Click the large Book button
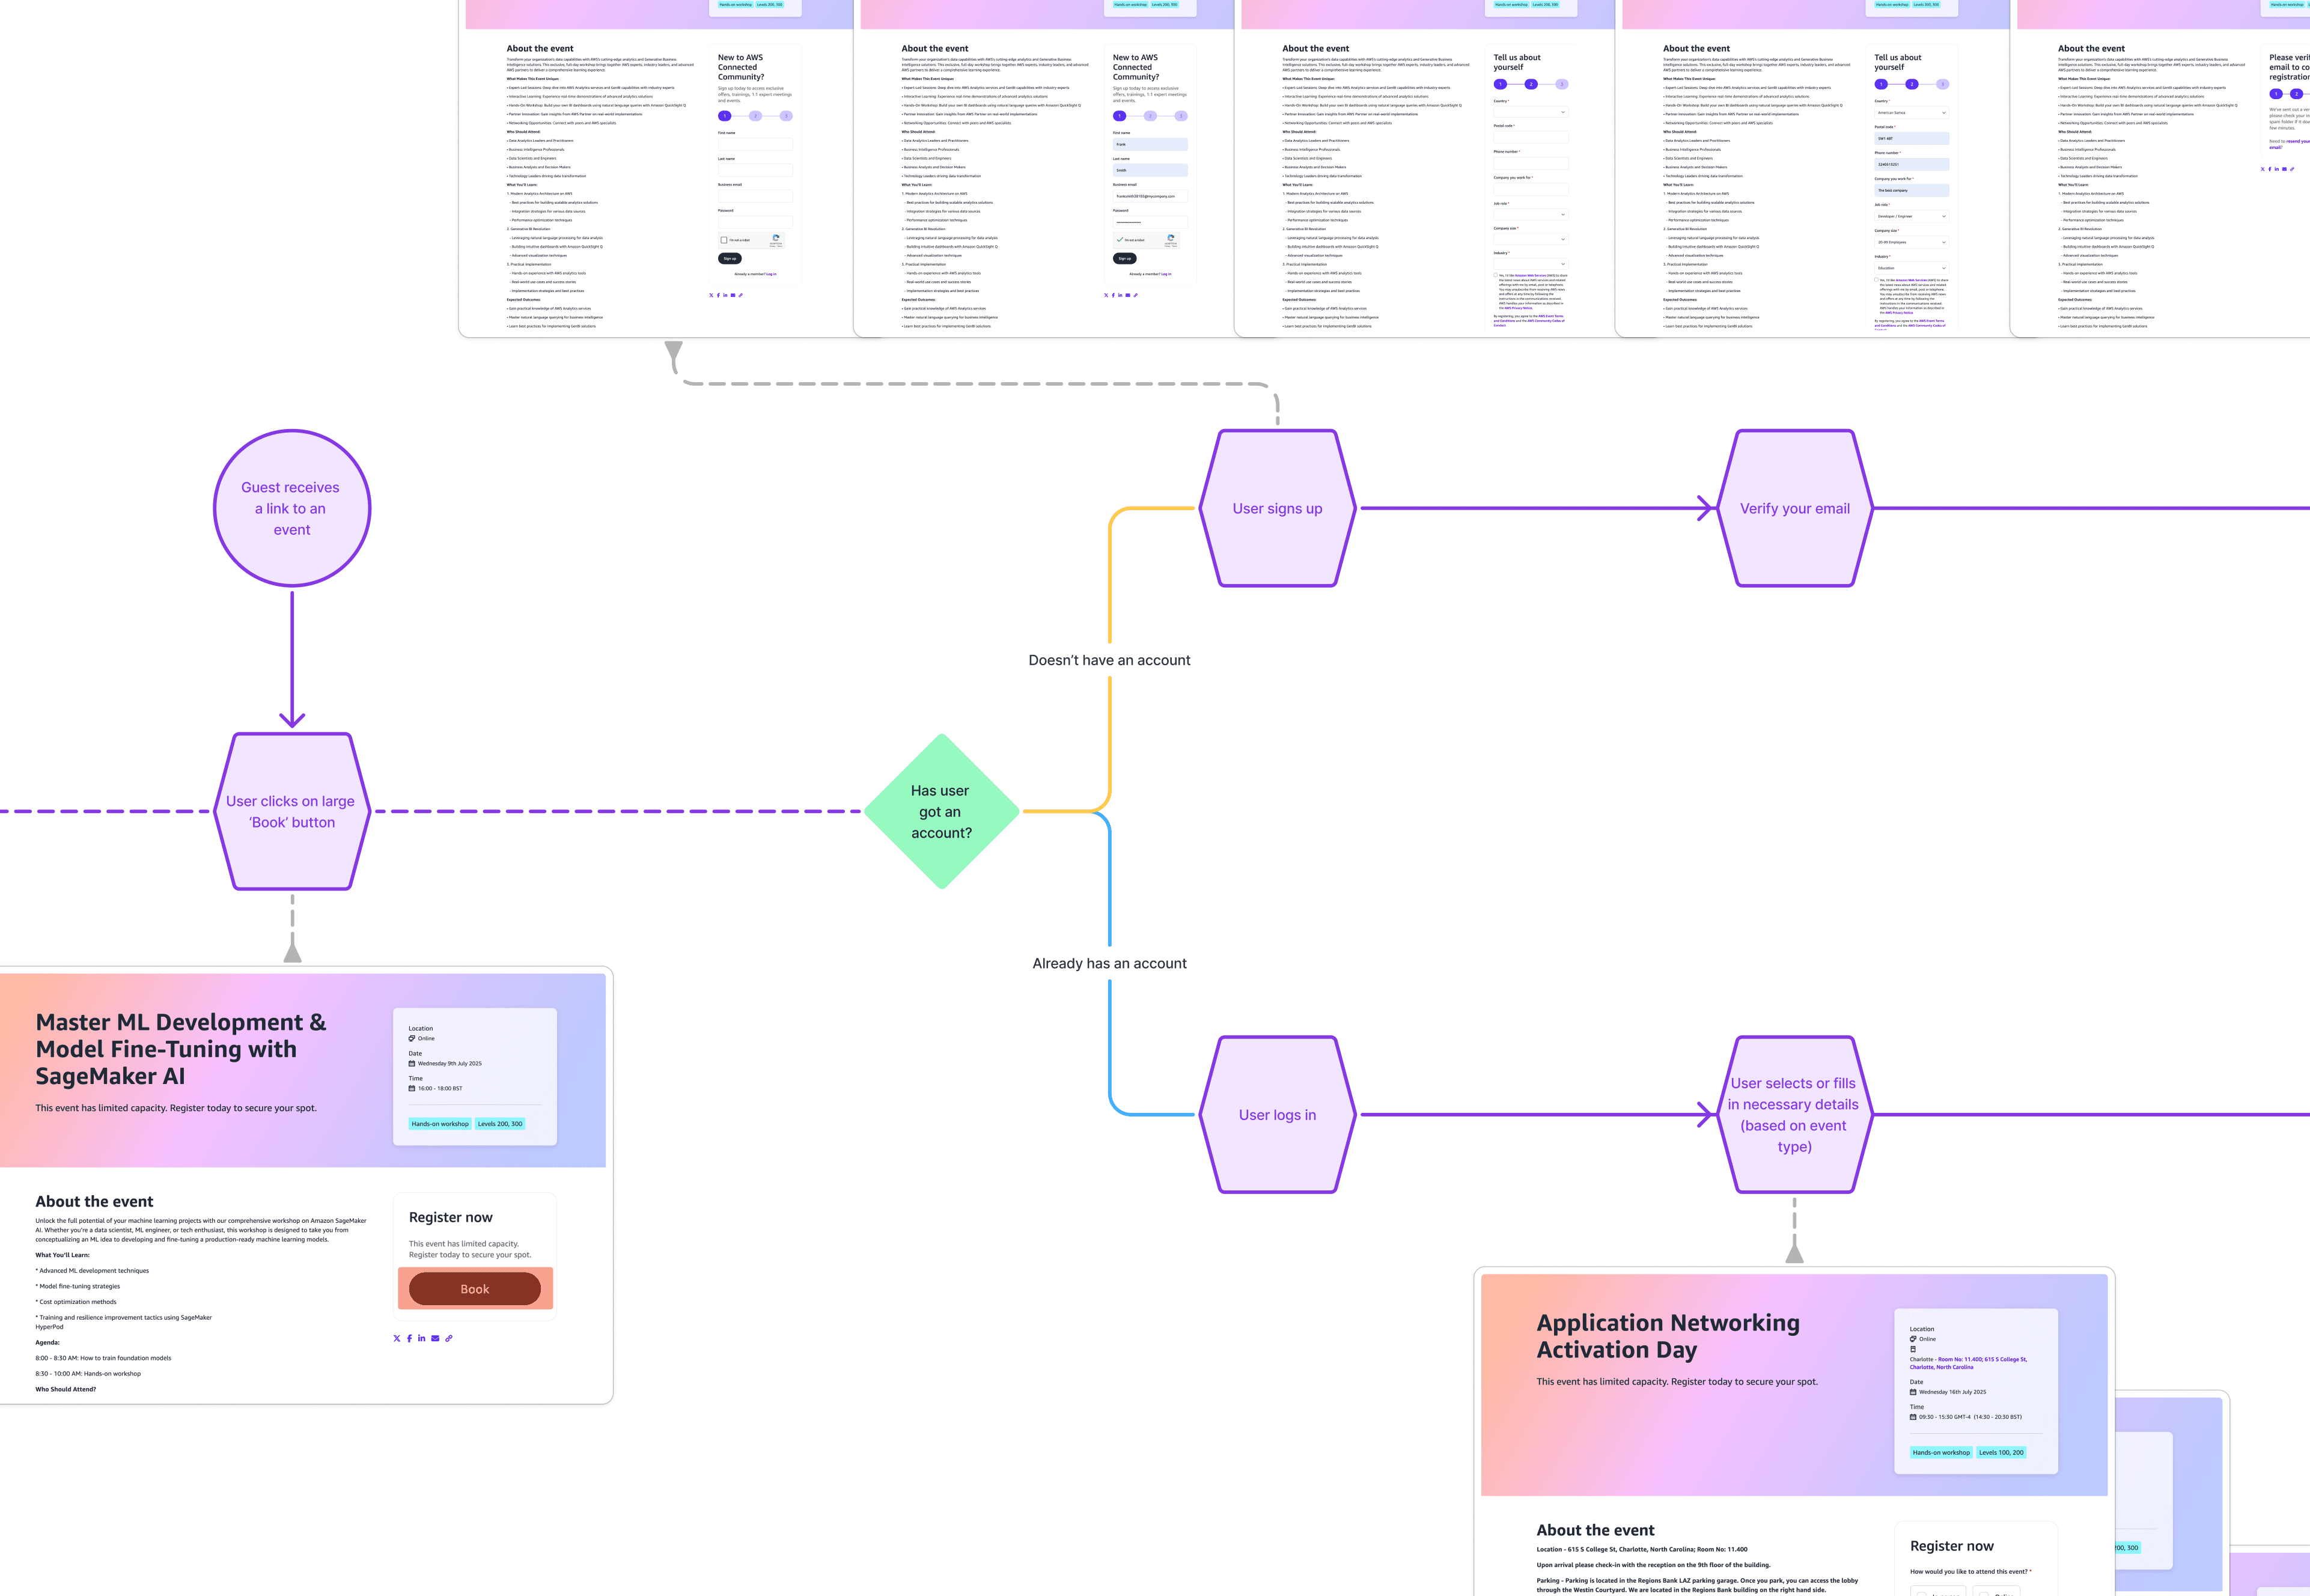 click(x=475, y=1289)
